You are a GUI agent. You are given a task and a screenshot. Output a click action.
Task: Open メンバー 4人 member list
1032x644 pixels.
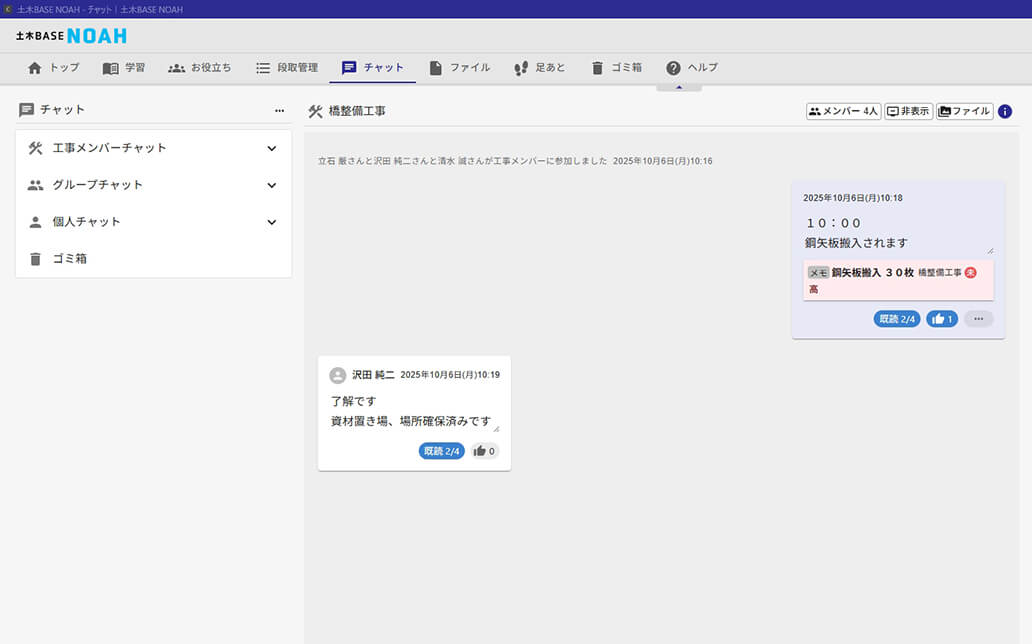[842, 111]
